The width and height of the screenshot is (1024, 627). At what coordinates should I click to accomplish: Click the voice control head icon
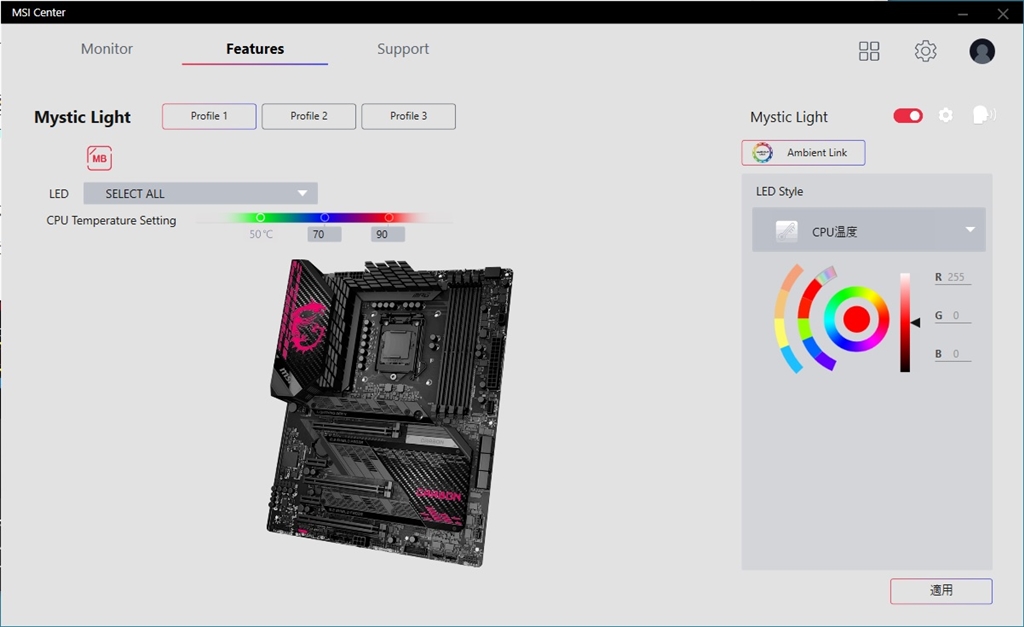point(983,116)
